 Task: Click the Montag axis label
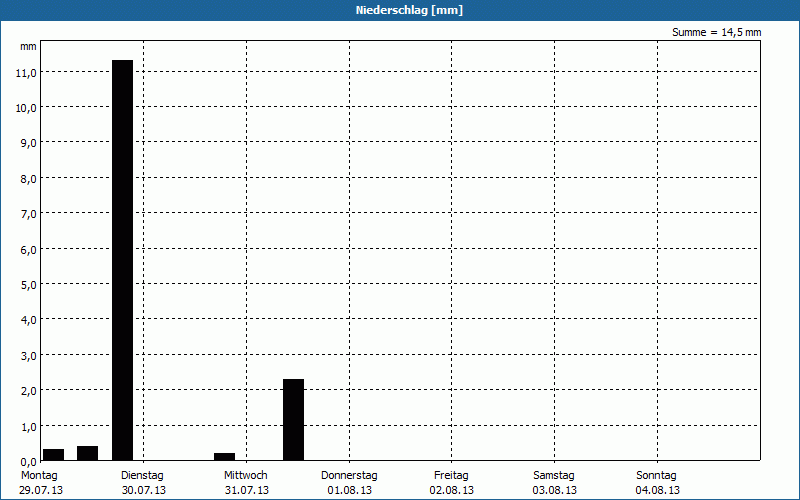point(39,475)
